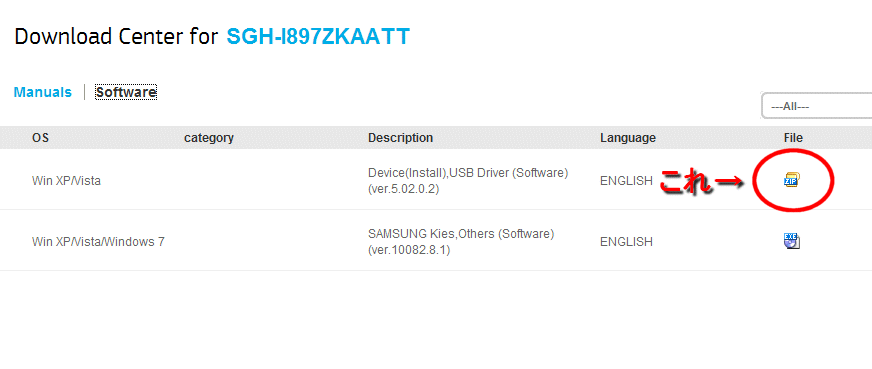Click the OS column header
Viewport: 872px width, 369px height.
tap(40, 138)
